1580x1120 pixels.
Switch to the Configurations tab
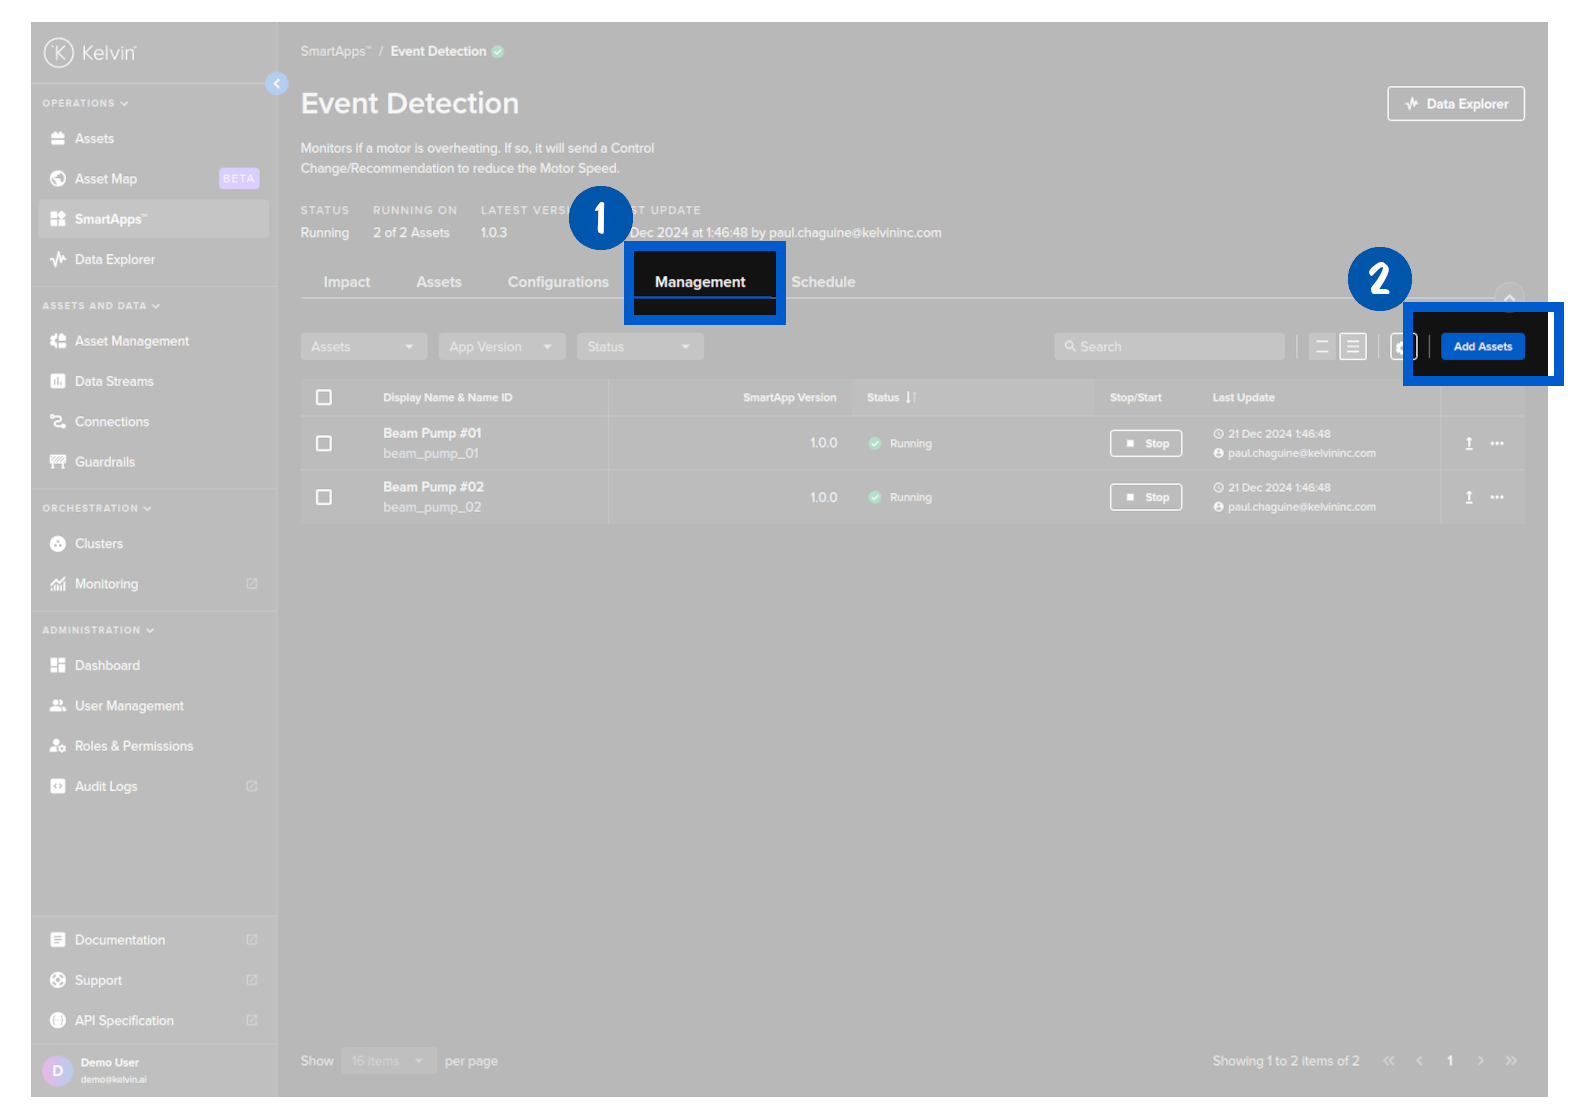(558, 282)
